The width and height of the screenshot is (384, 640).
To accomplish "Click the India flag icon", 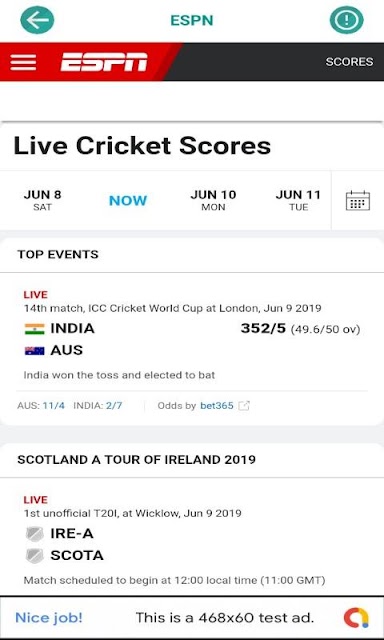I will pyautogui.click(x=34, y=329).
